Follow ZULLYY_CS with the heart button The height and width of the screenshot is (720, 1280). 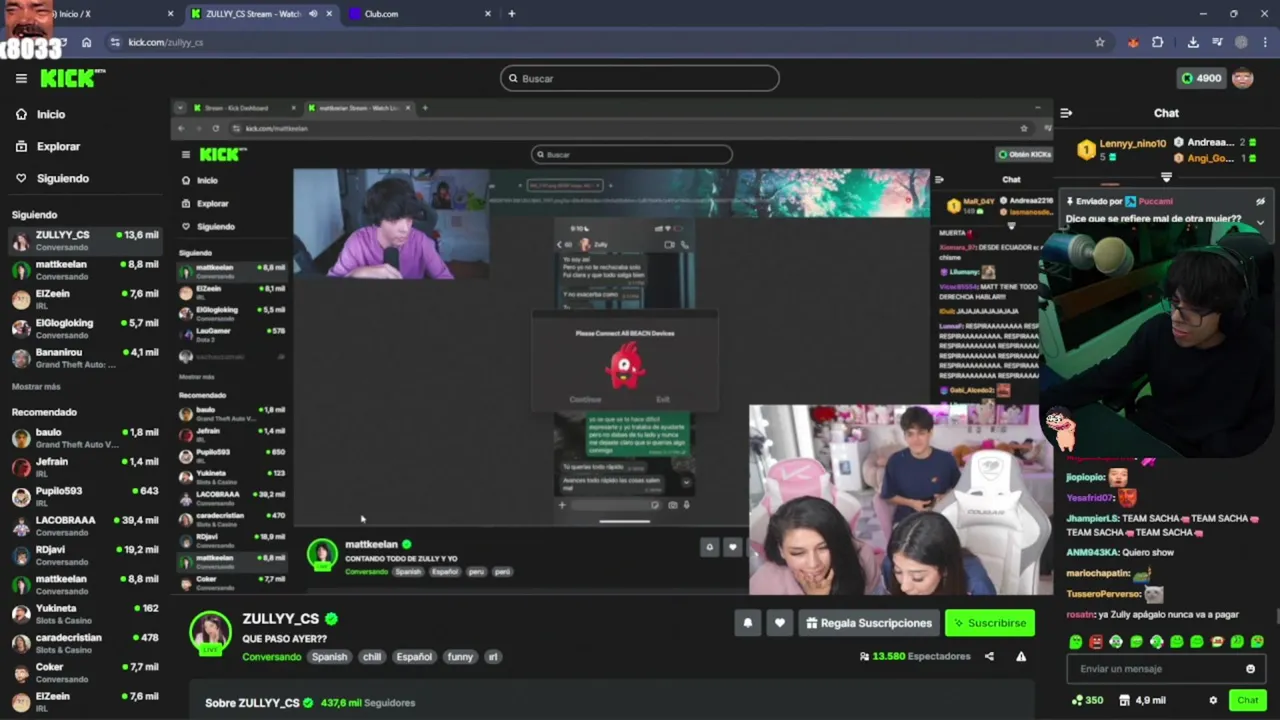[780, 623]
